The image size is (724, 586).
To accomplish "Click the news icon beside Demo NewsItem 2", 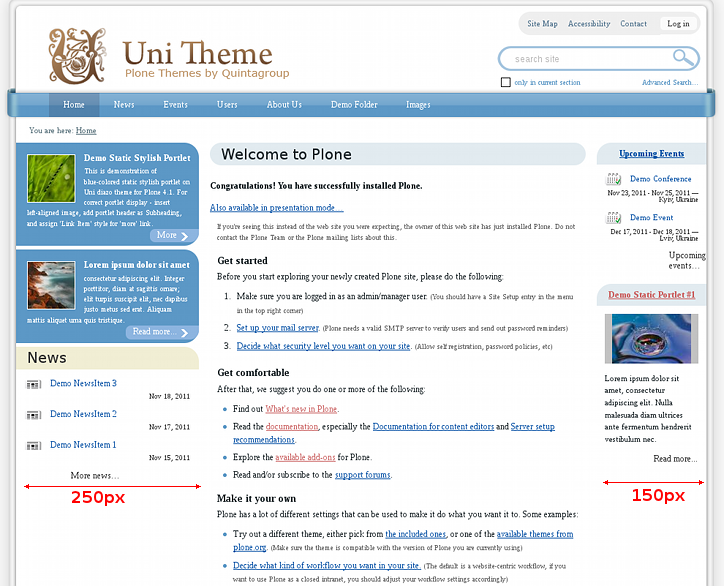I will tap(33, 415).
